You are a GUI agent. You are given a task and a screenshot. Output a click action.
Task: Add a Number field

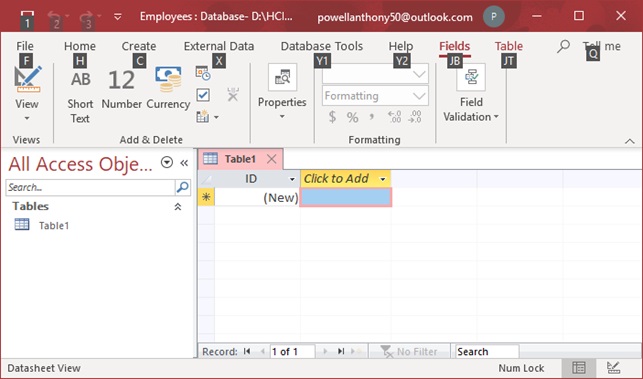click(x=121, y=89)
